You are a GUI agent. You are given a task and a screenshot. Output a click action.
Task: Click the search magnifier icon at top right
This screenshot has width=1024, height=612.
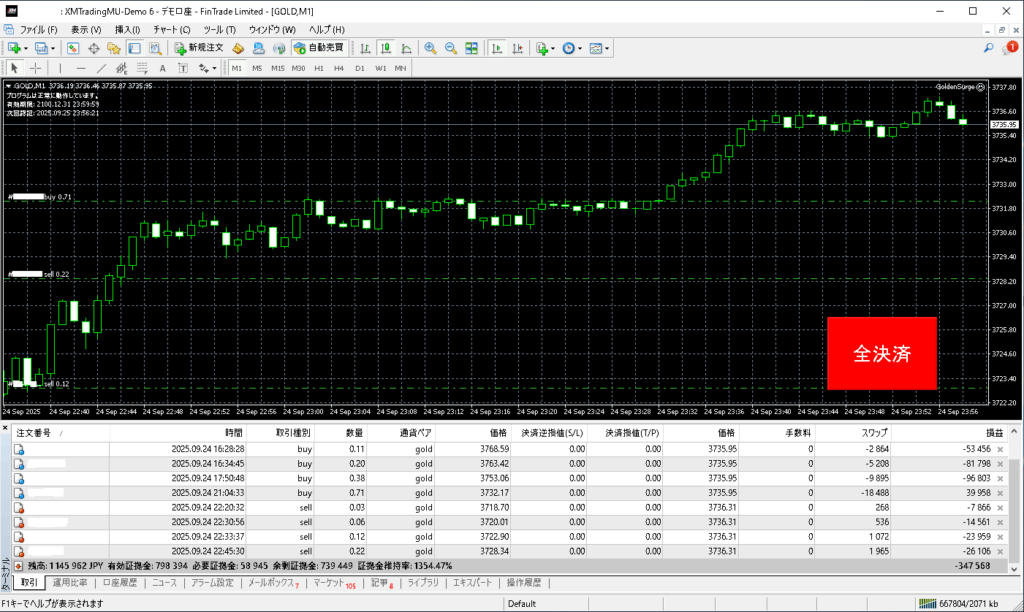pyautogui.click(x=988, y=48)
